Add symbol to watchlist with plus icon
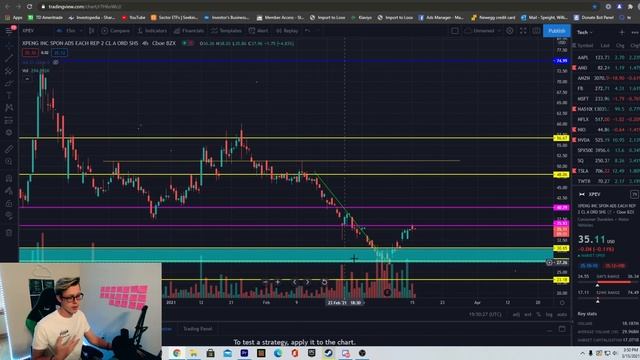 coord(622,32)
